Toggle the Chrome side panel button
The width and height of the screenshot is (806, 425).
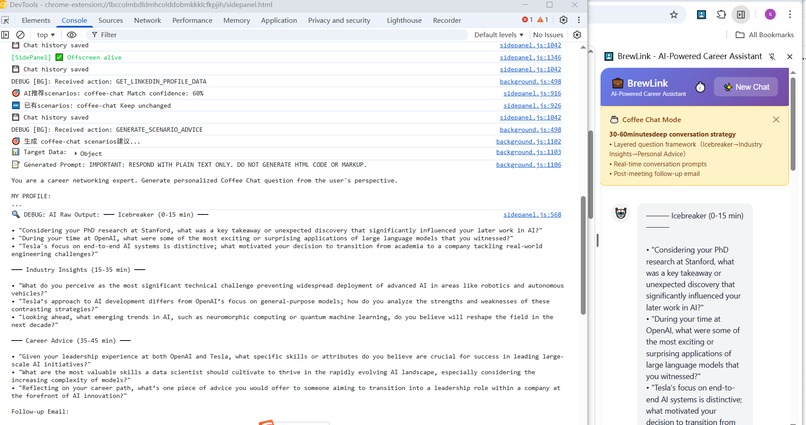point(741,14)
